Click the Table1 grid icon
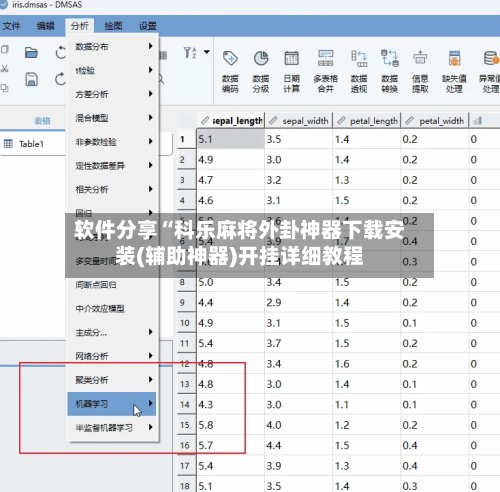The width and height of the screenshot is (500, 492). coord(8,144)
